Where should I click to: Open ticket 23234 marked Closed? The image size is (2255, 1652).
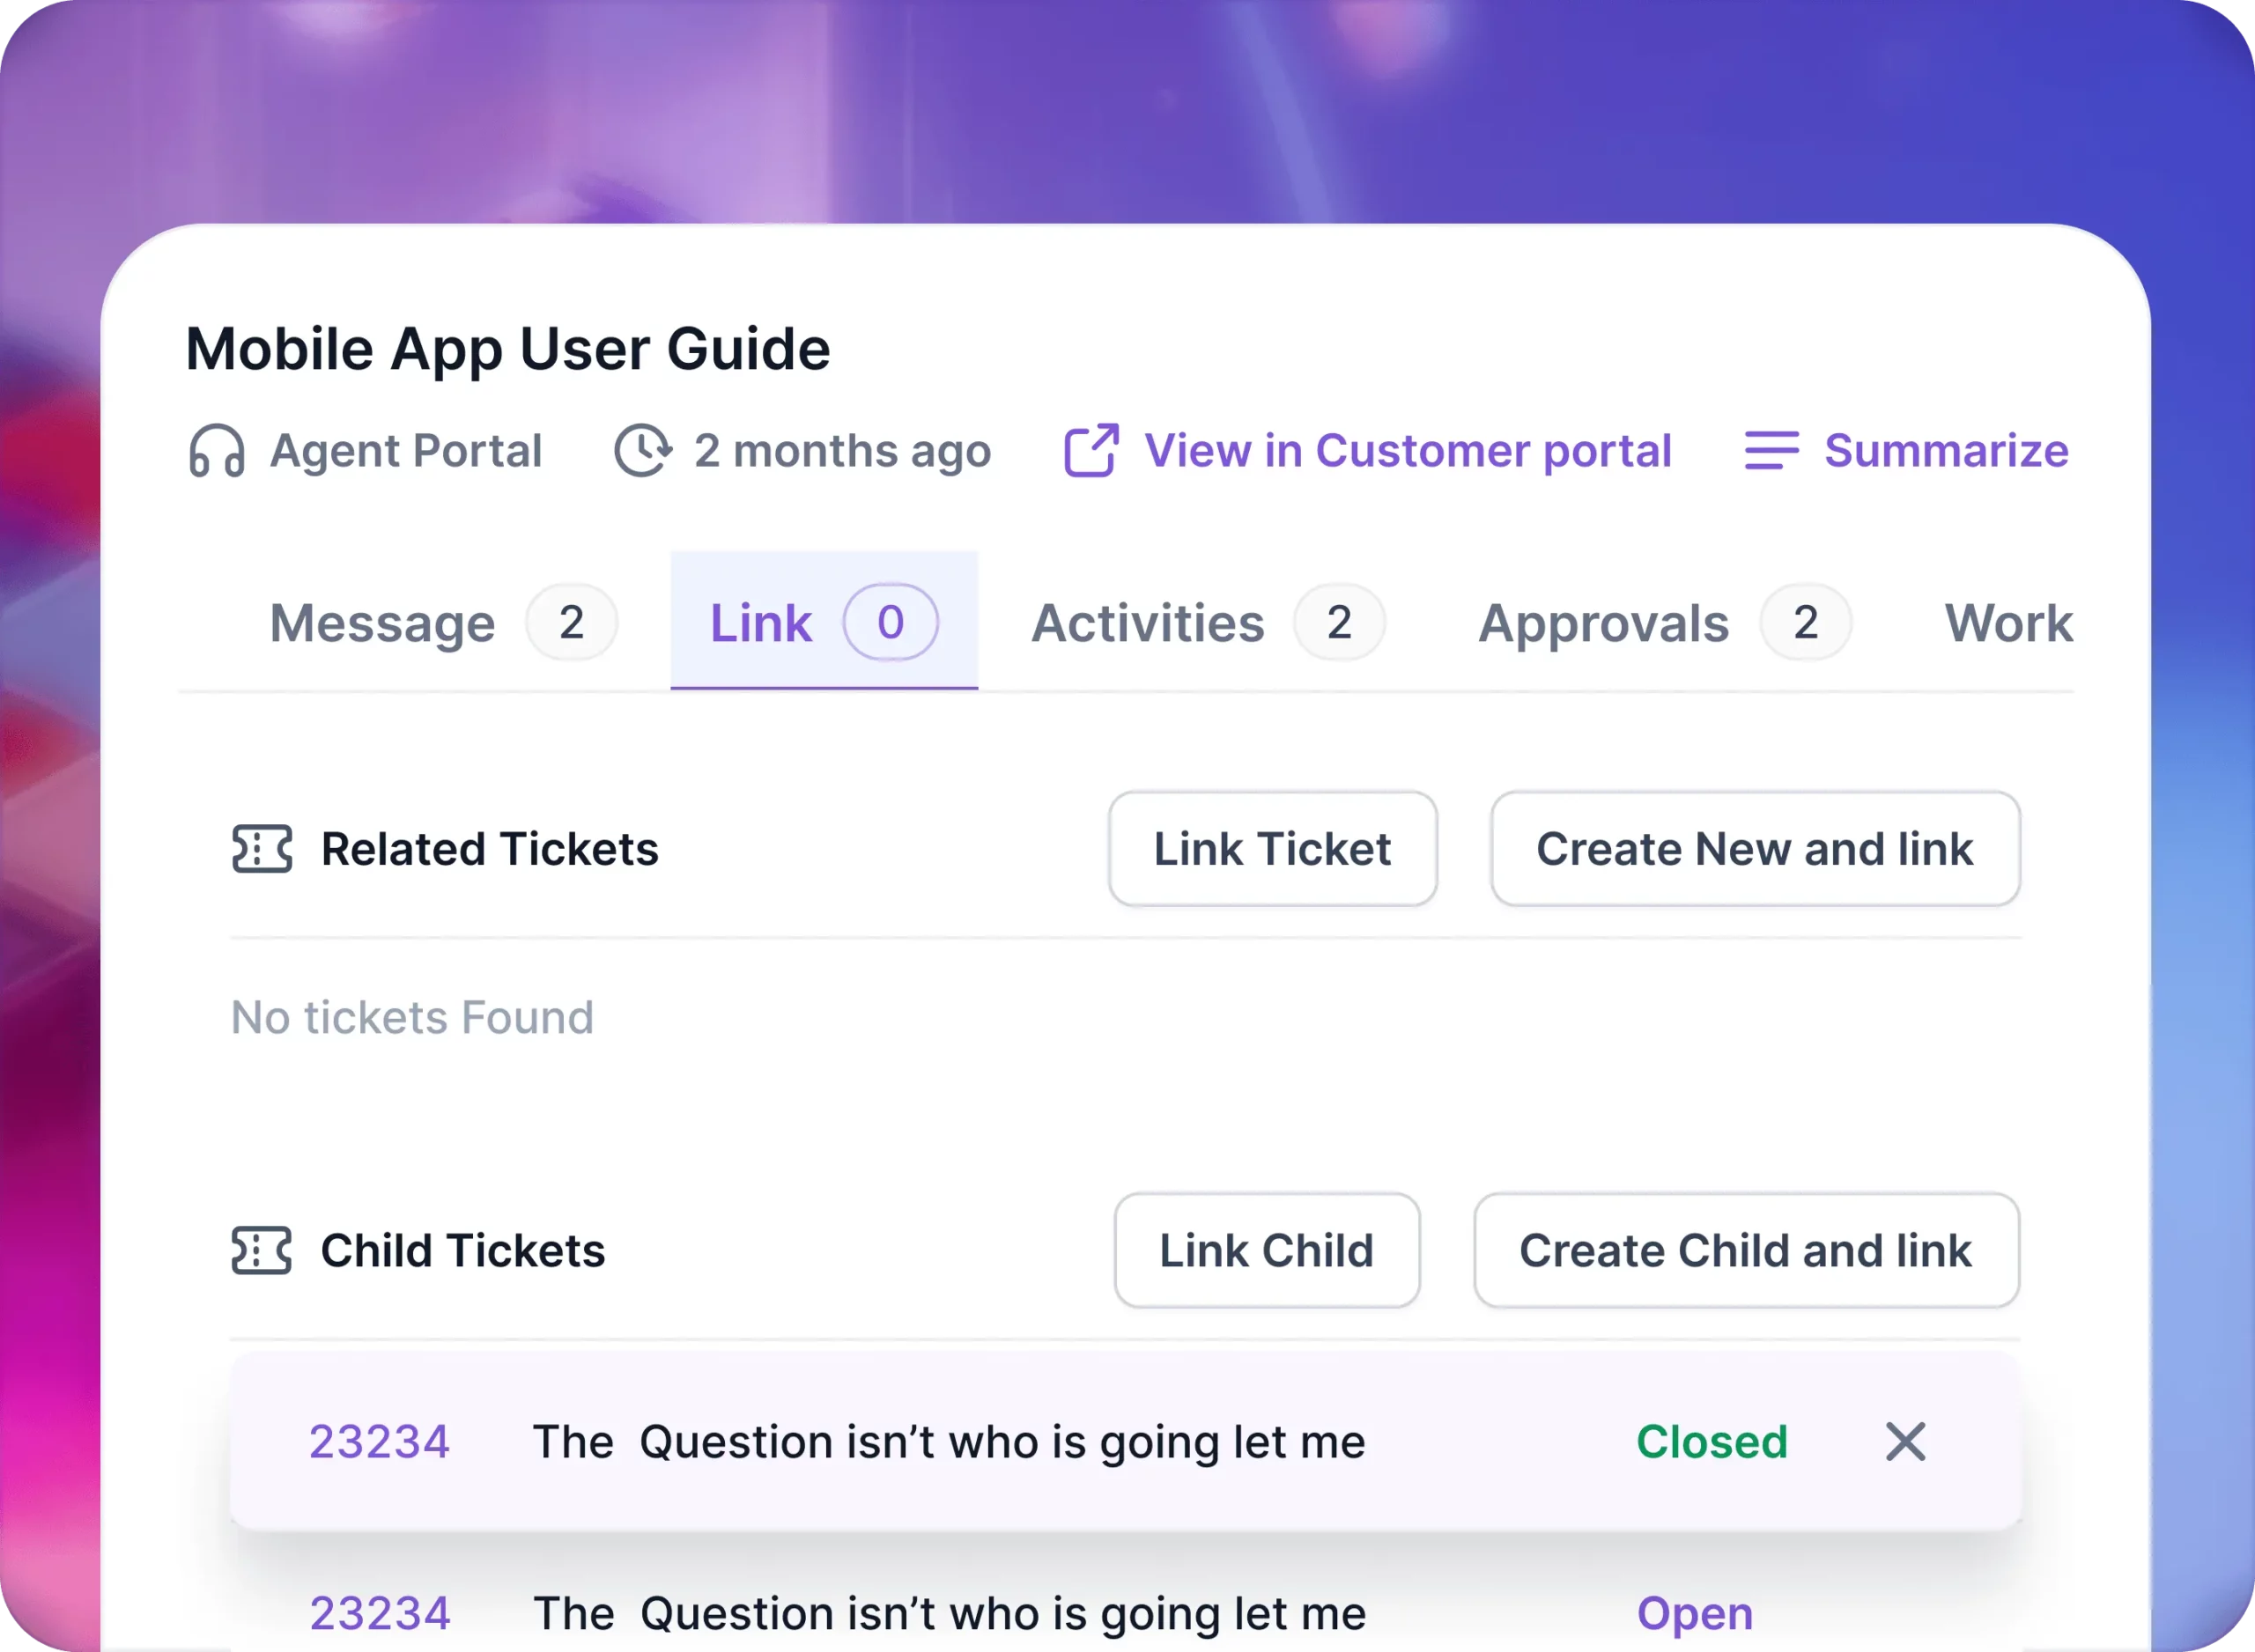point(380,1441)
